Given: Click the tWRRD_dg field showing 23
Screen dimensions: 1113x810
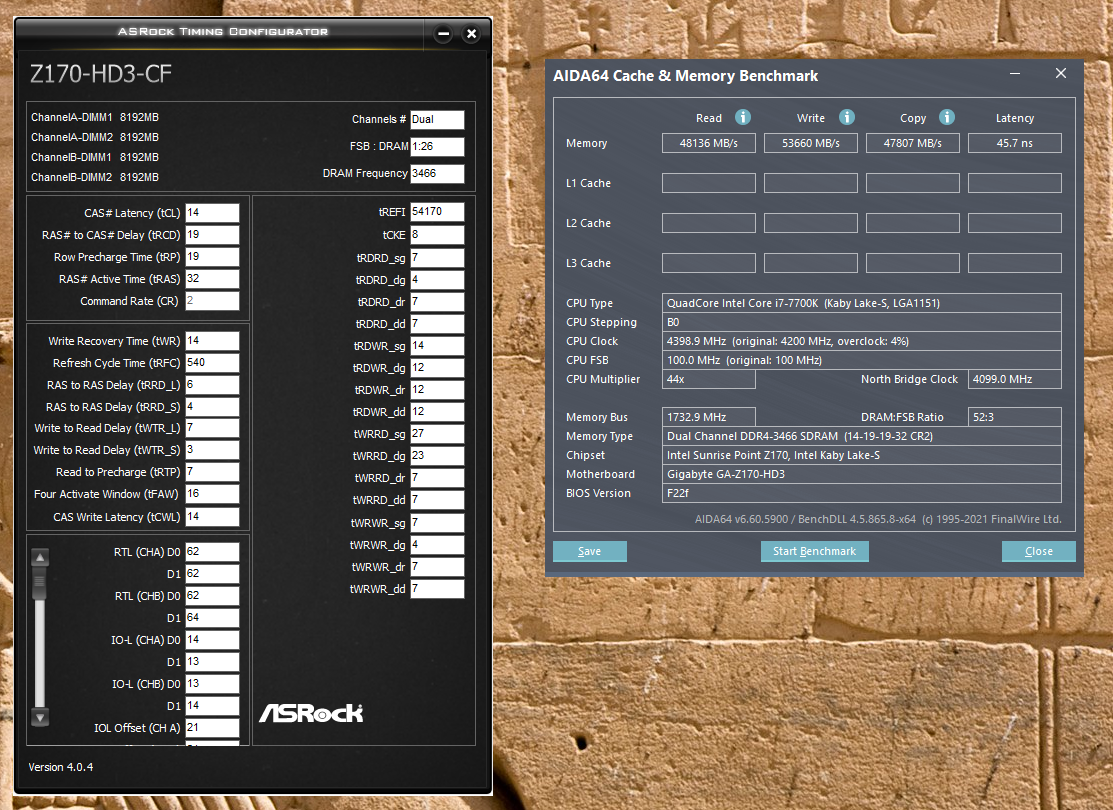Looking at the screenshot, I should pos(437,456).
